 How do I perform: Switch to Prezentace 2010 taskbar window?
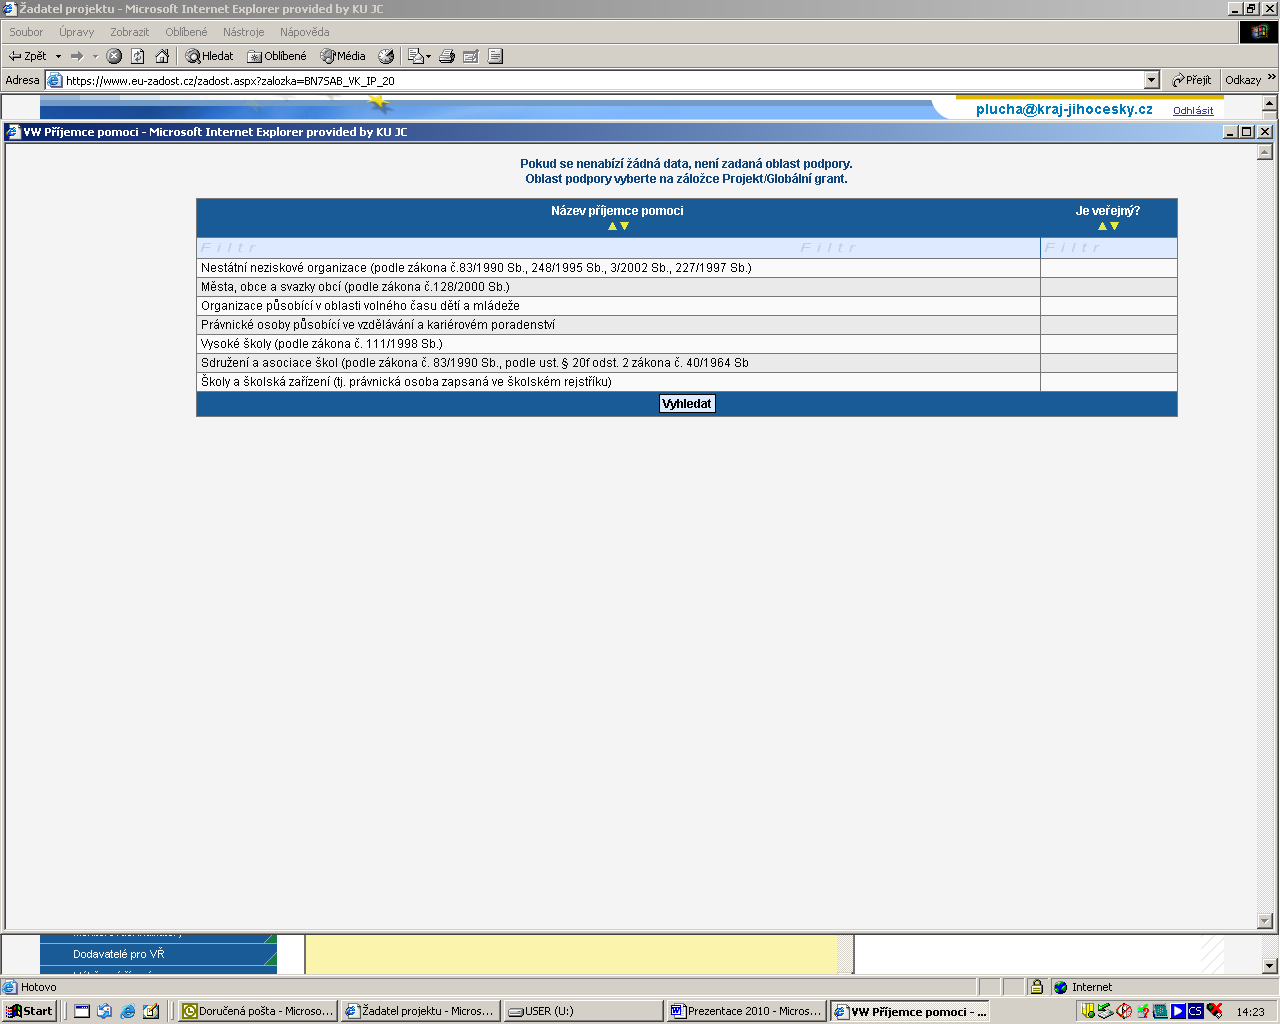[746, 1011]
